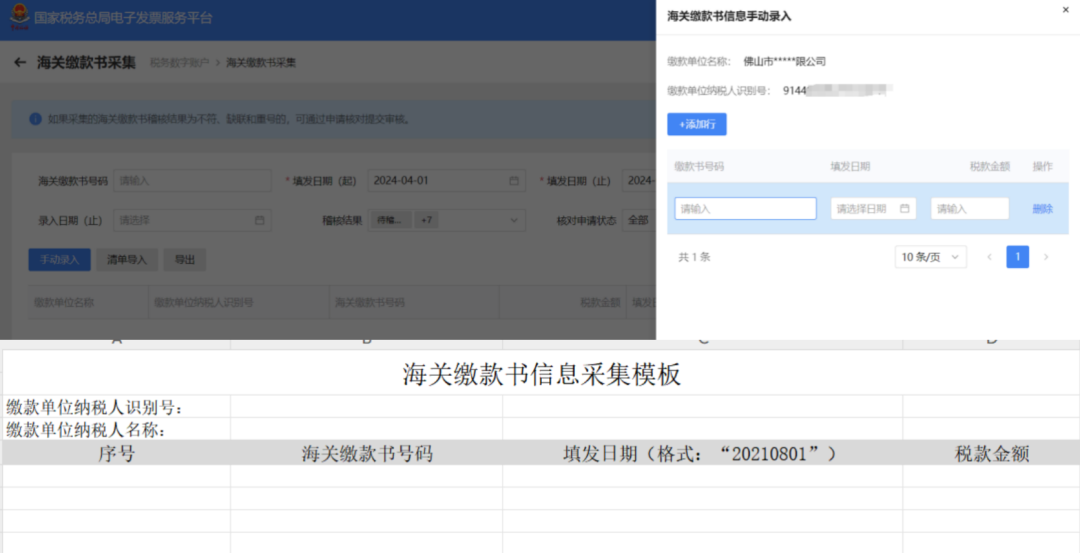Open the 核对申请状态 全部 dropdown
This screenshot has width=1080, height=553.
(639, 220)
